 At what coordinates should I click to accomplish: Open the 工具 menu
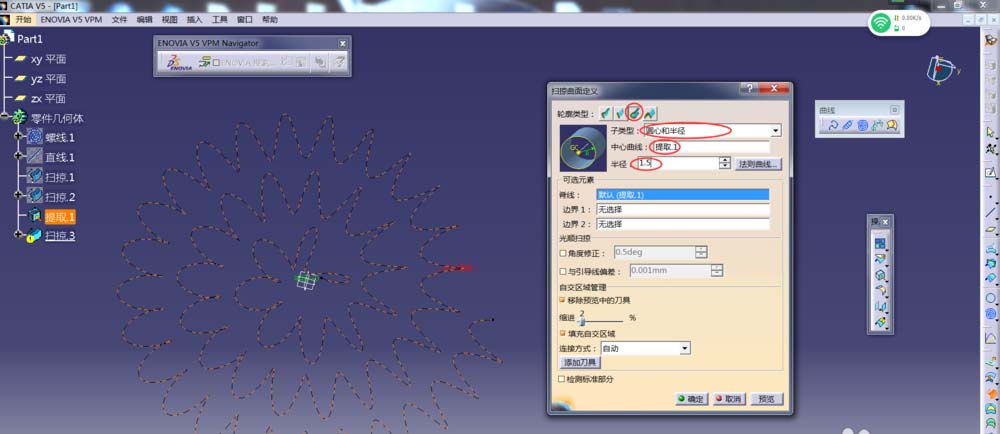point(219,20)
